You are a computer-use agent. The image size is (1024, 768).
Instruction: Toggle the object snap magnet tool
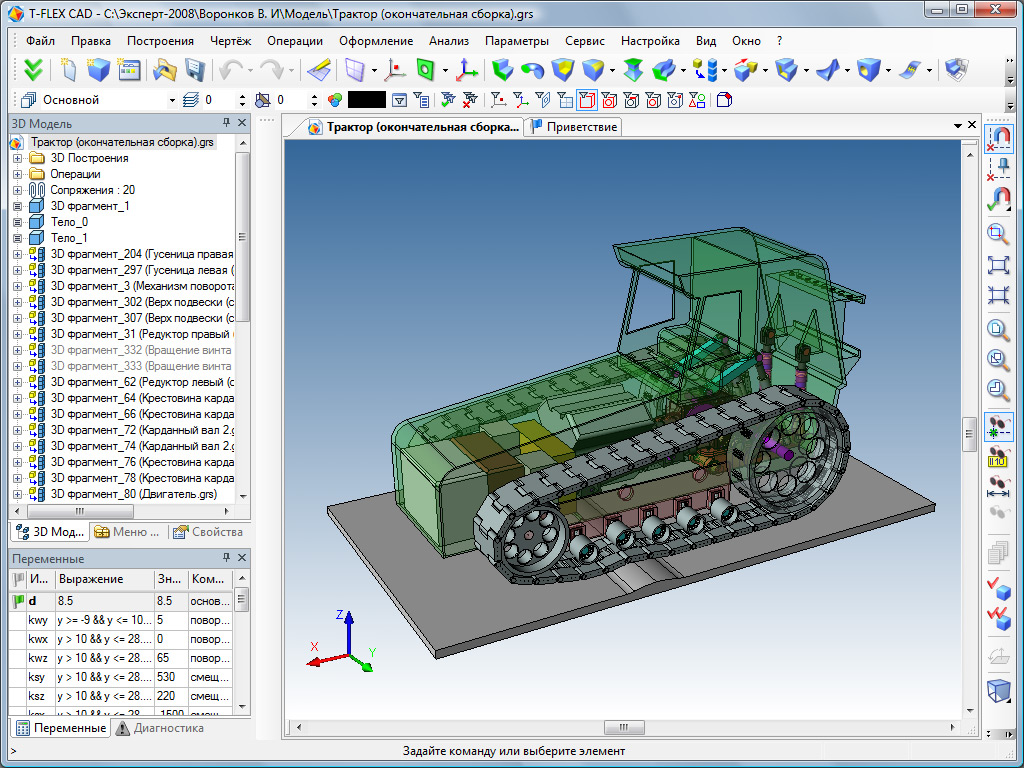point(998,138)
